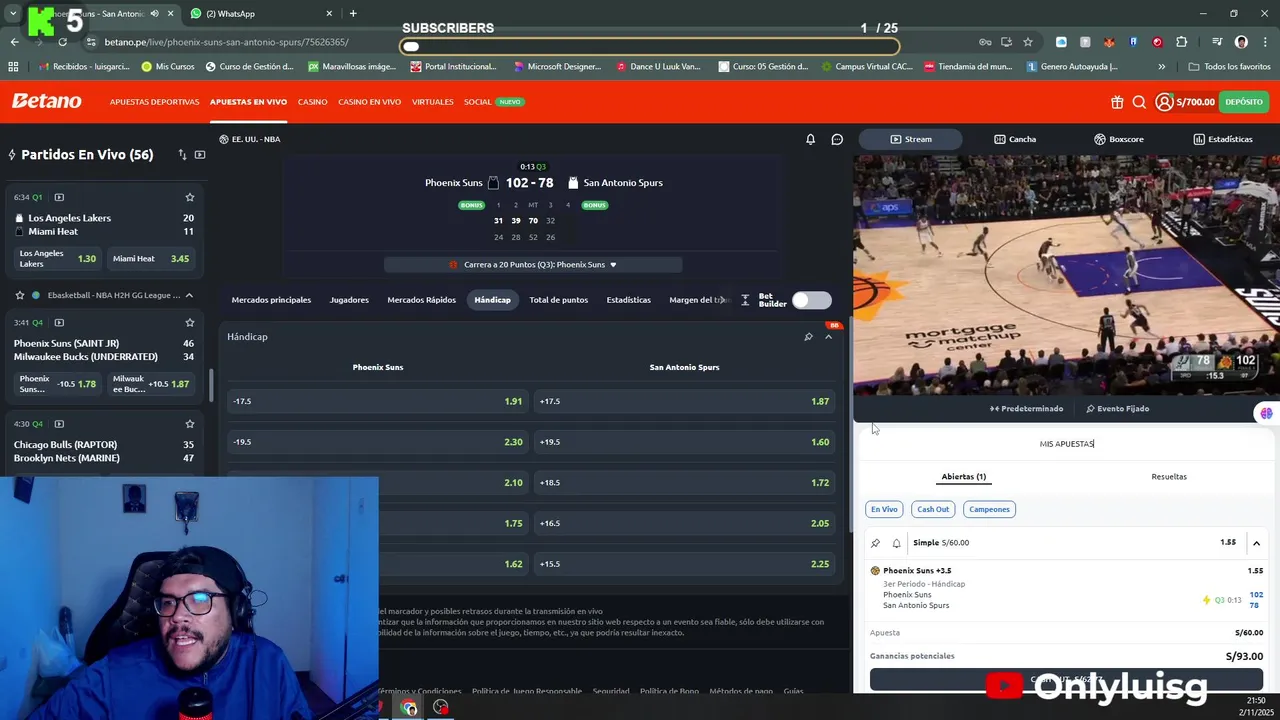
Task: Open the Chrome apps grid in bookmarks bar
Action: coord(13,67)
